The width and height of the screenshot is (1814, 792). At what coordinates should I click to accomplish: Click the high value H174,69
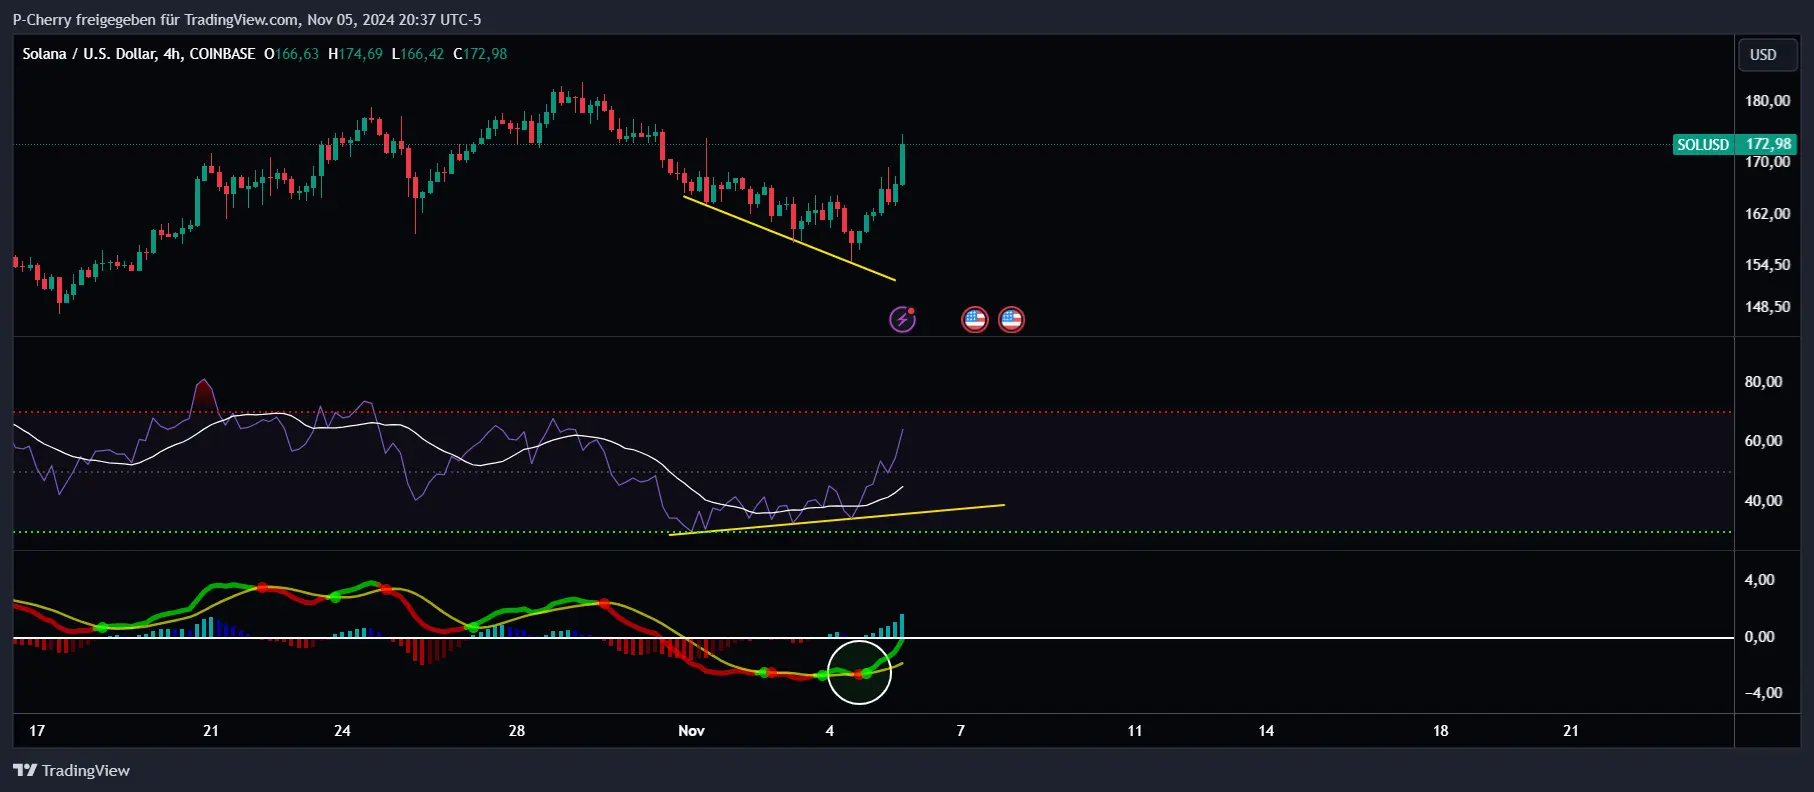coord(355,54)
